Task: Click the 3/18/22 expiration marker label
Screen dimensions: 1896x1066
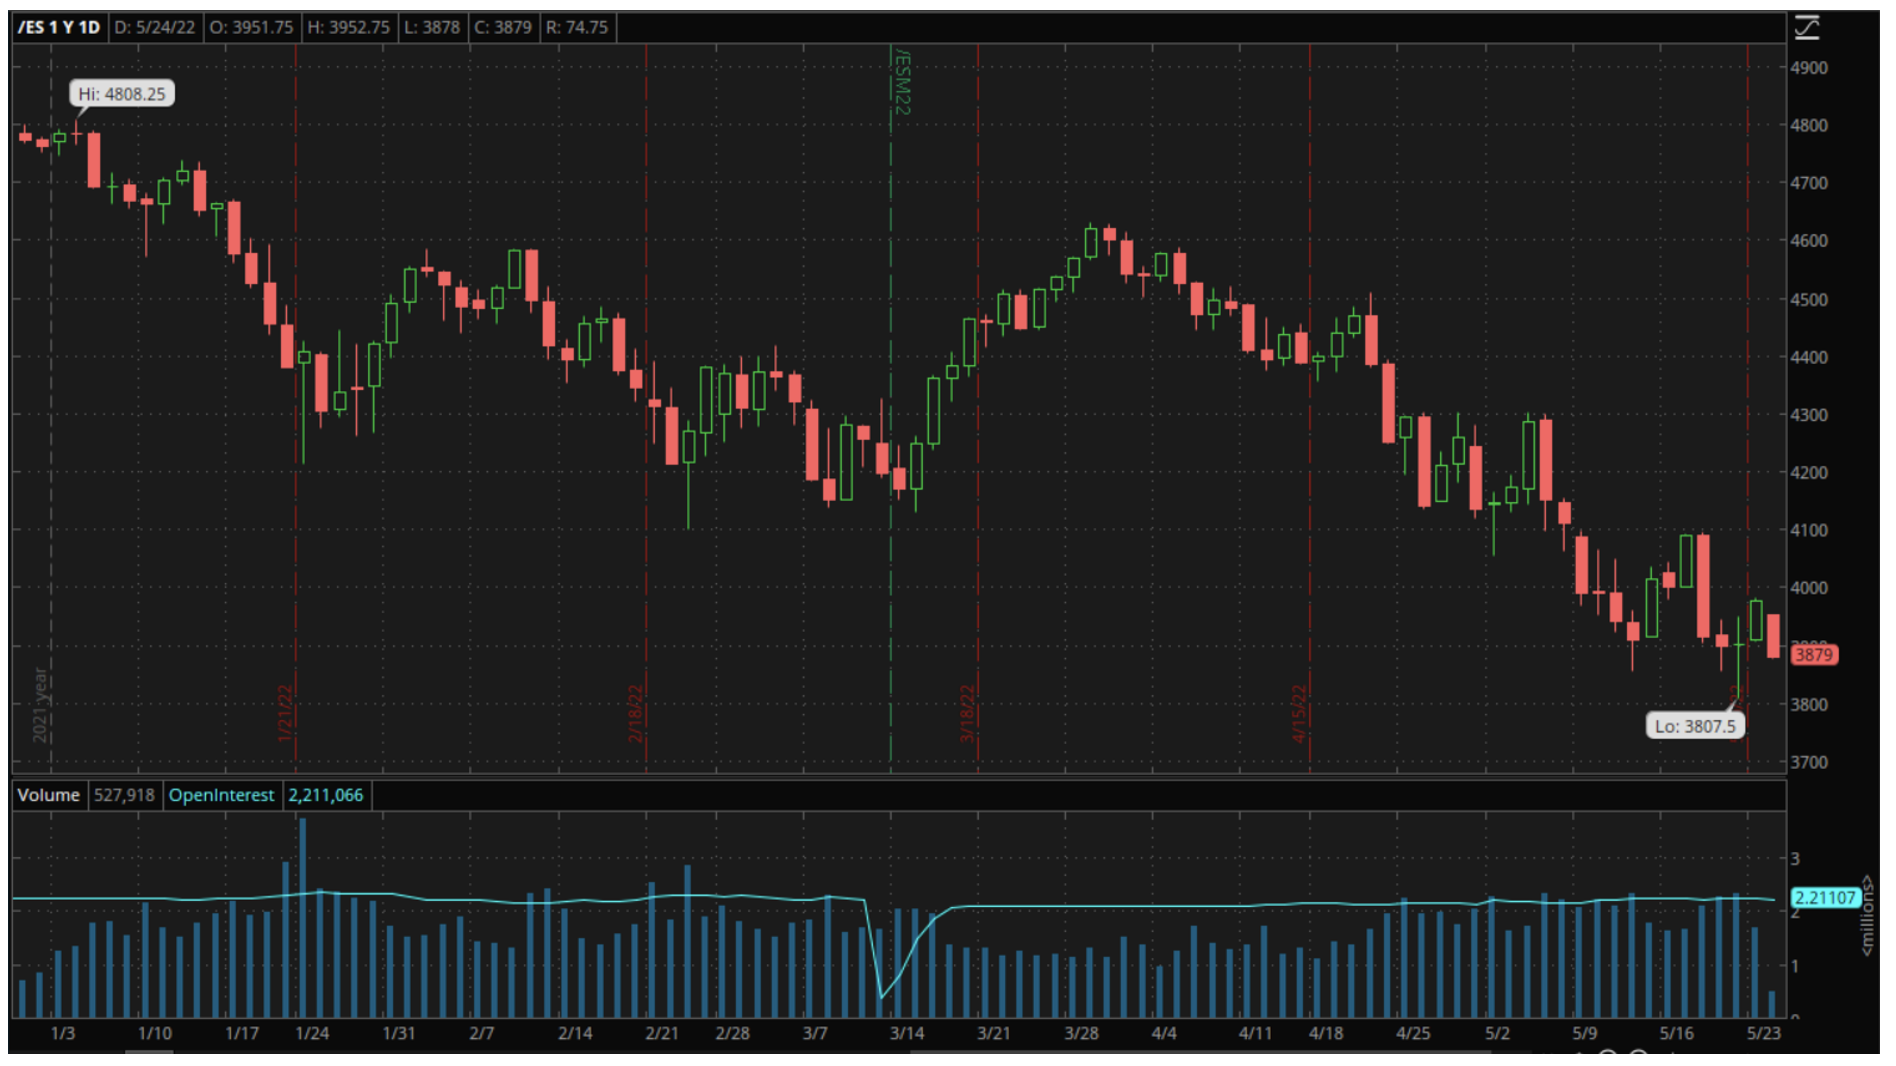Action: click(x=967, y=713)
